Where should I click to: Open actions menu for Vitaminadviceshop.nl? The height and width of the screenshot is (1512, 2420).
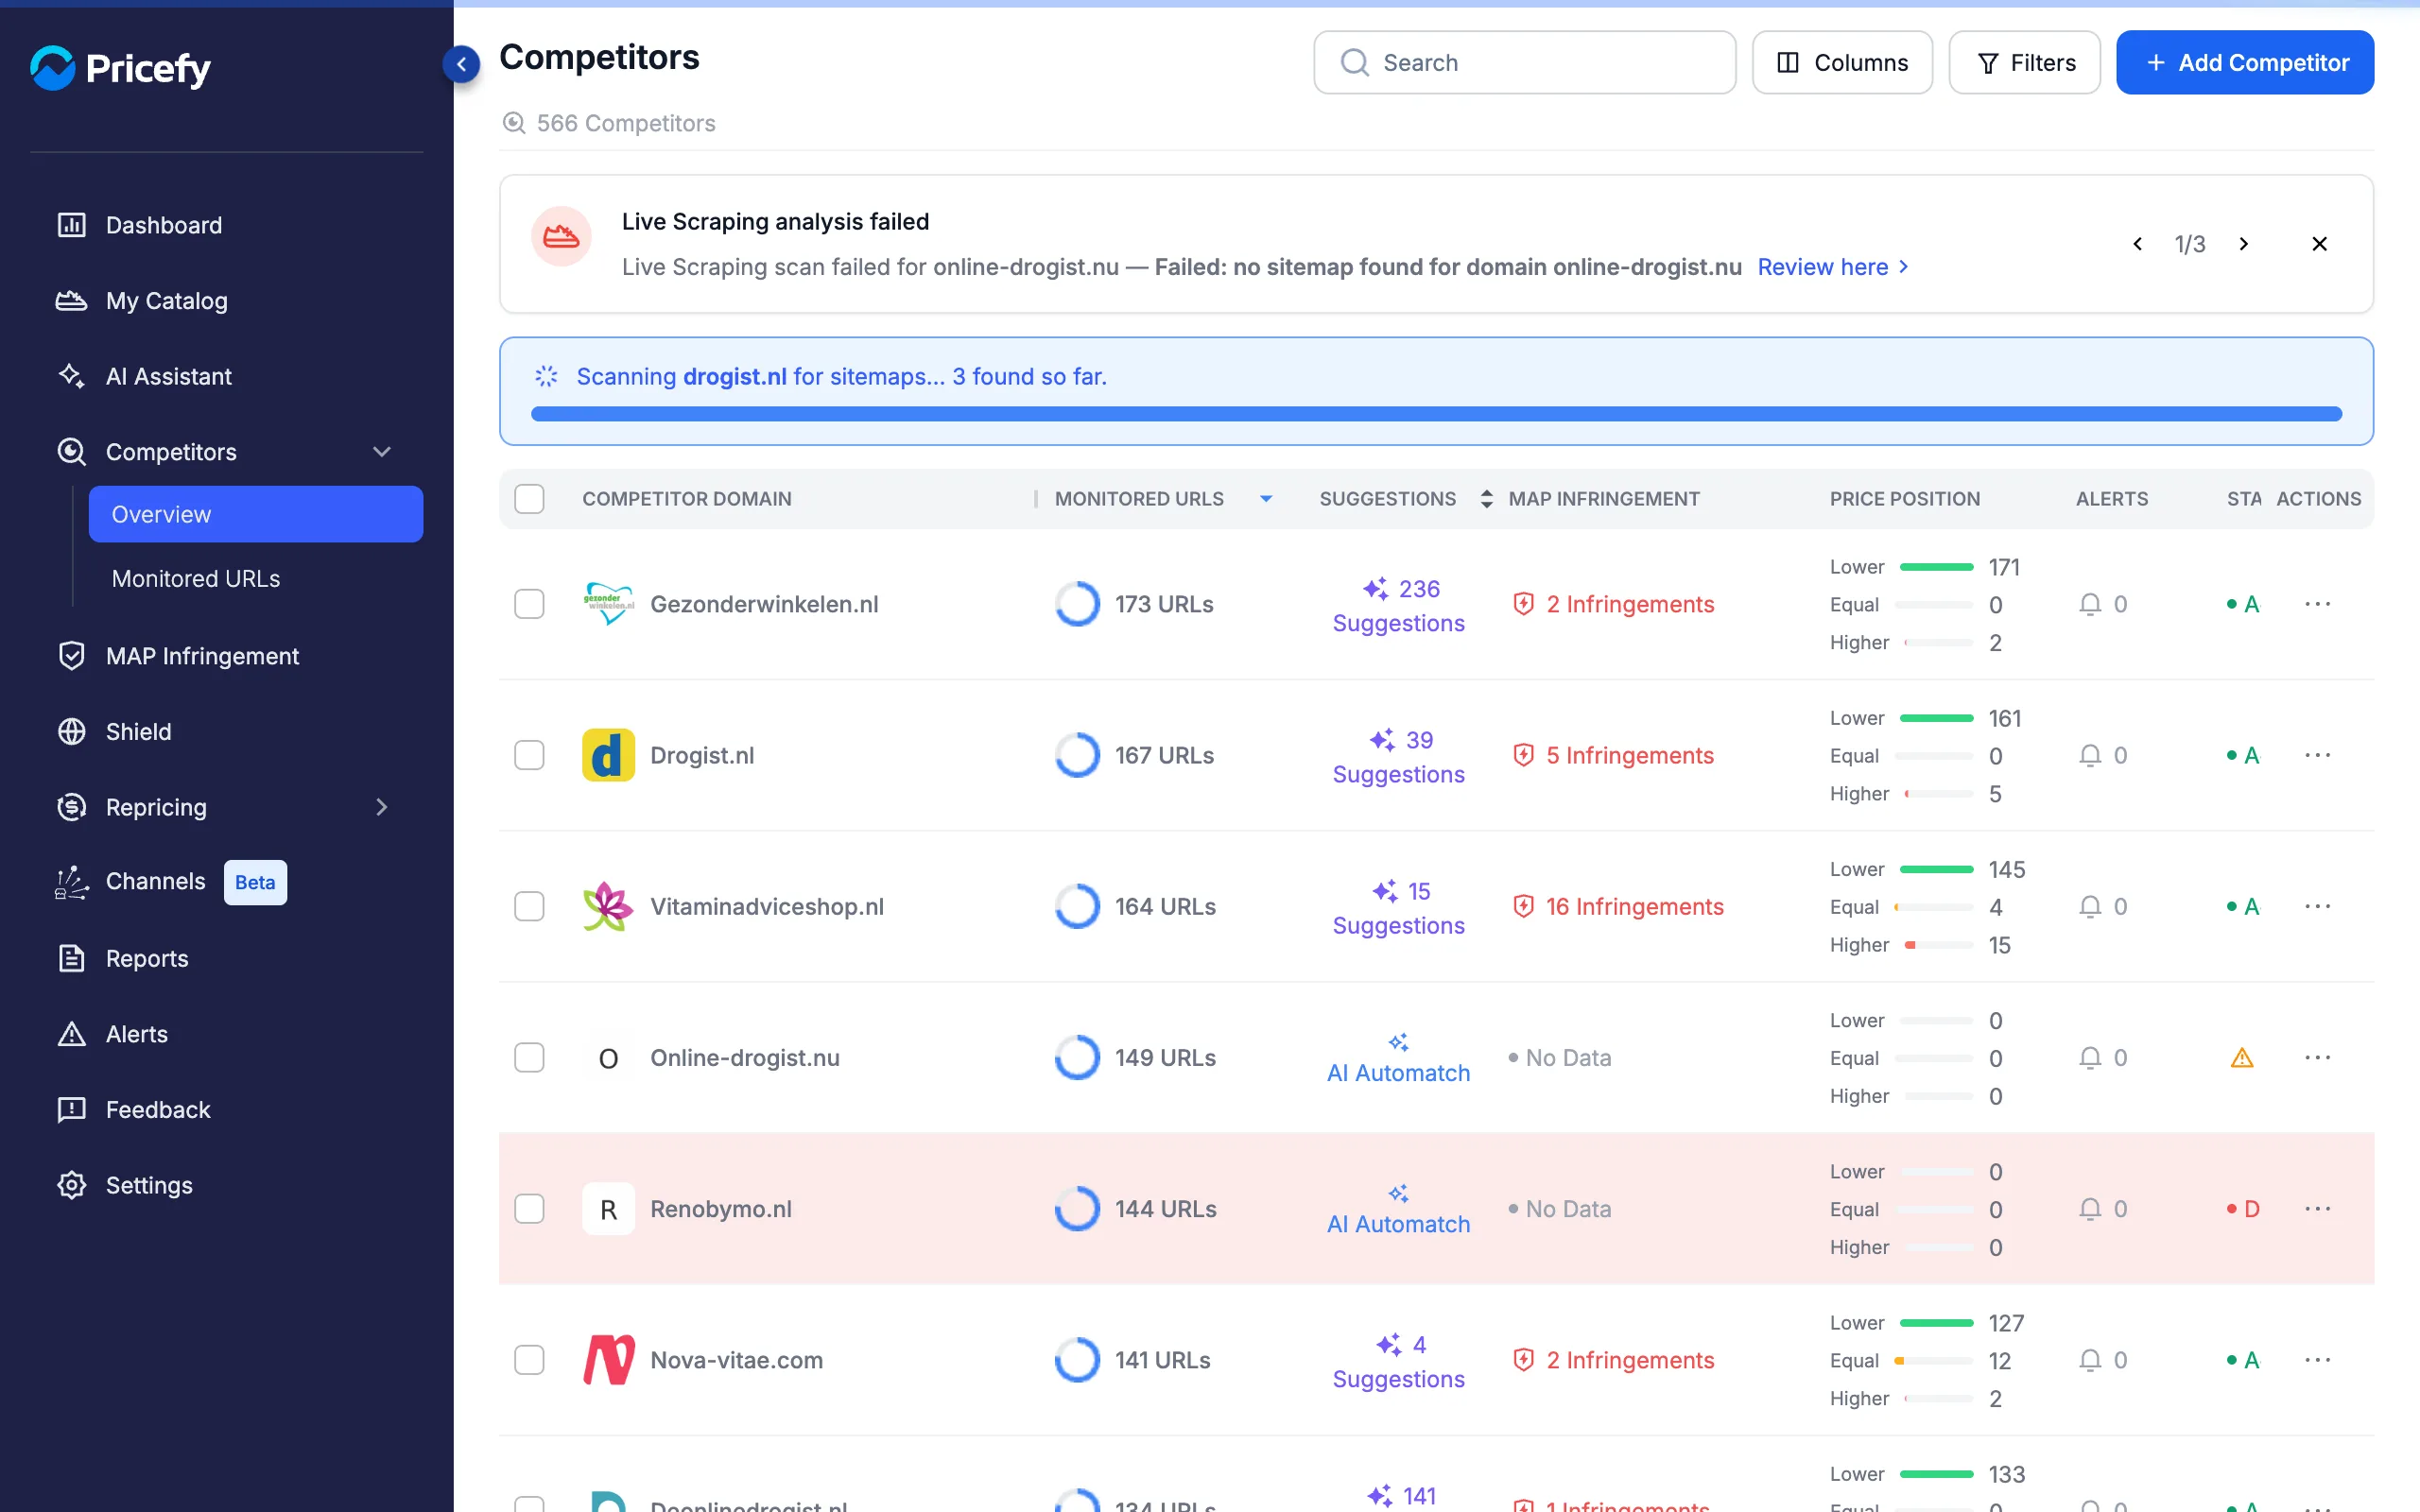click(2318, 906)
